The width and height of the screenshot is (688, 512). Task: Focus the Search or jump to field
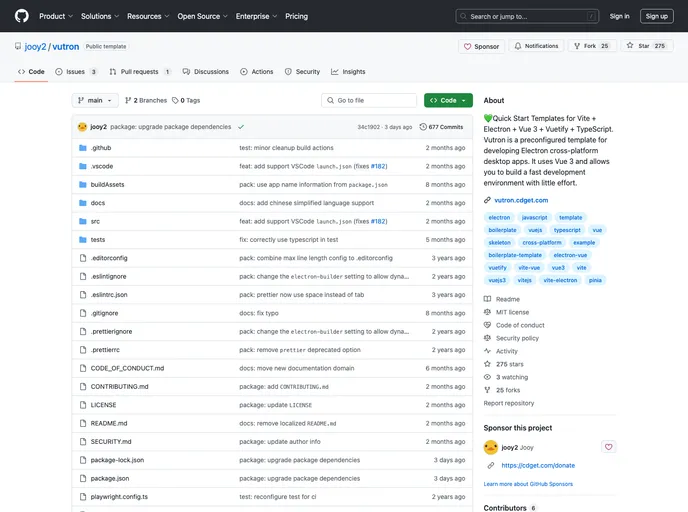click(527, 16)
